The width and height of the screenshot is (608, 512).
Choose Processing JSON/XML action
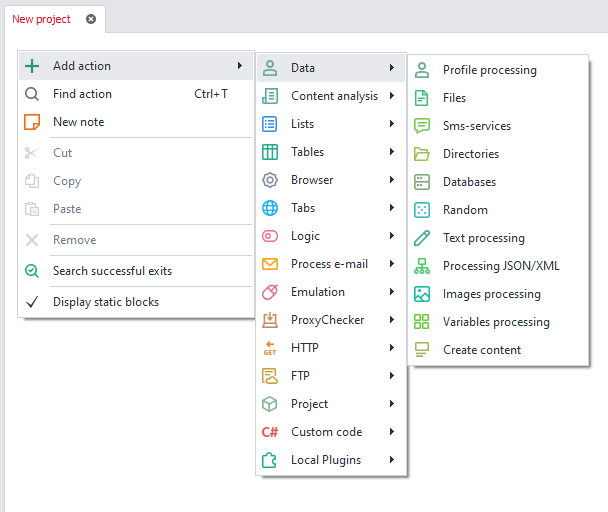point(501,266)
